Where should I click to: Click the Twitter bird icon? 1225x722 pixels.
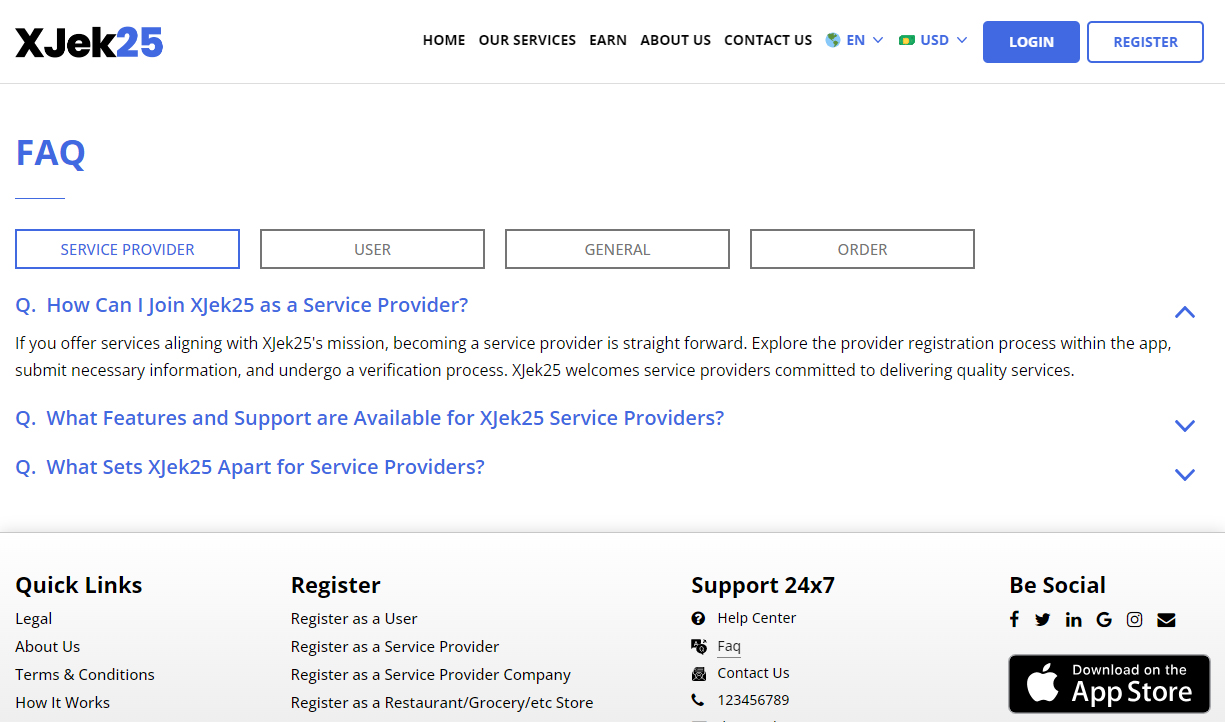1043,619
